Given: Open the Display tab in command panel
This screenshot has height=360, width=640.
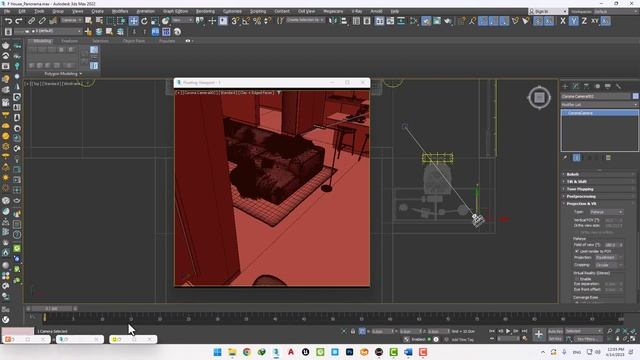Looking at the screenshot, I should pyautogui.click(x=608, y=86).
